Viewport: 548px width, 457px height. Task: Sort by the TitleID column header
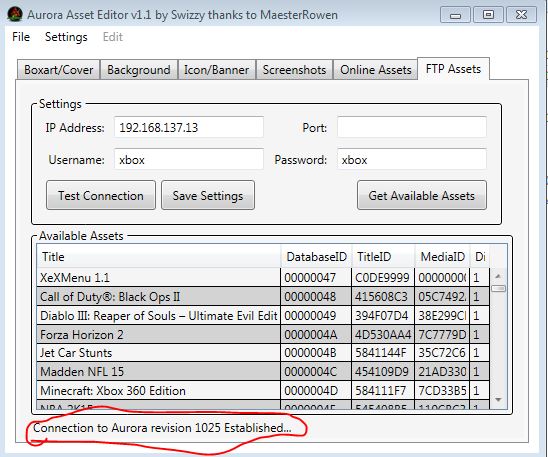click(383, 256)
